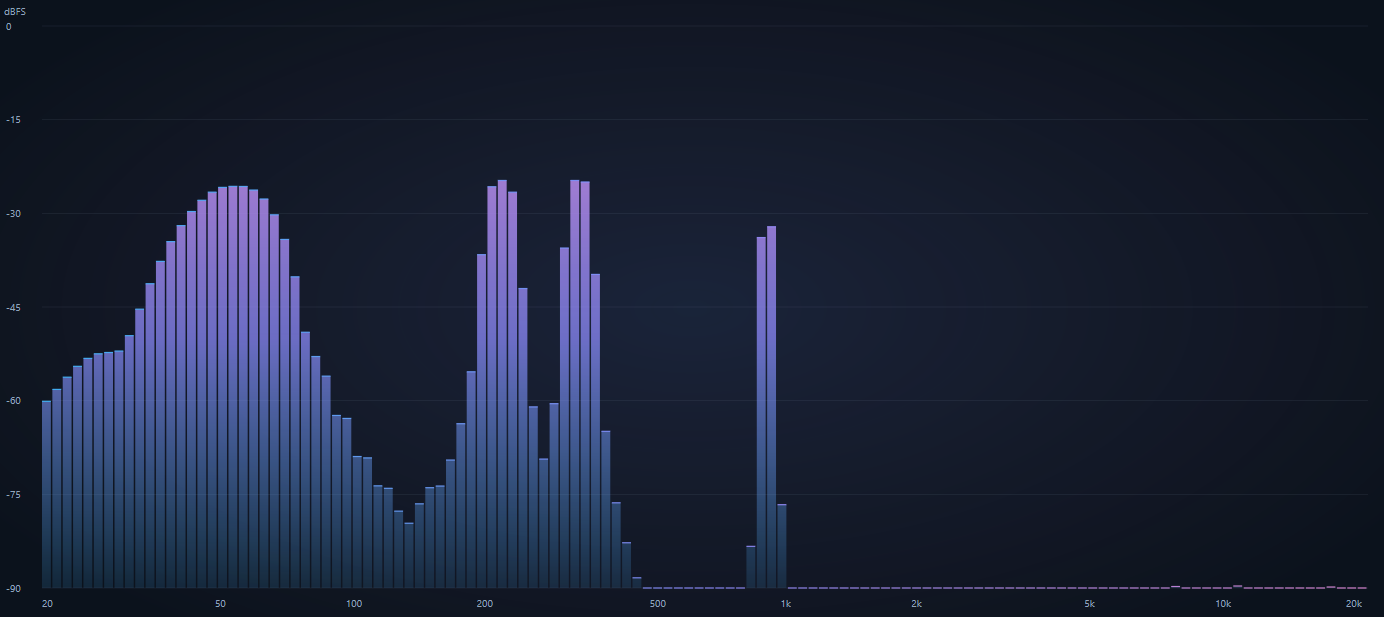Select the 5k frequency axis label
Image resolution: width=1384 pixels, height=617 pixels.
(x=1089, y=604)
